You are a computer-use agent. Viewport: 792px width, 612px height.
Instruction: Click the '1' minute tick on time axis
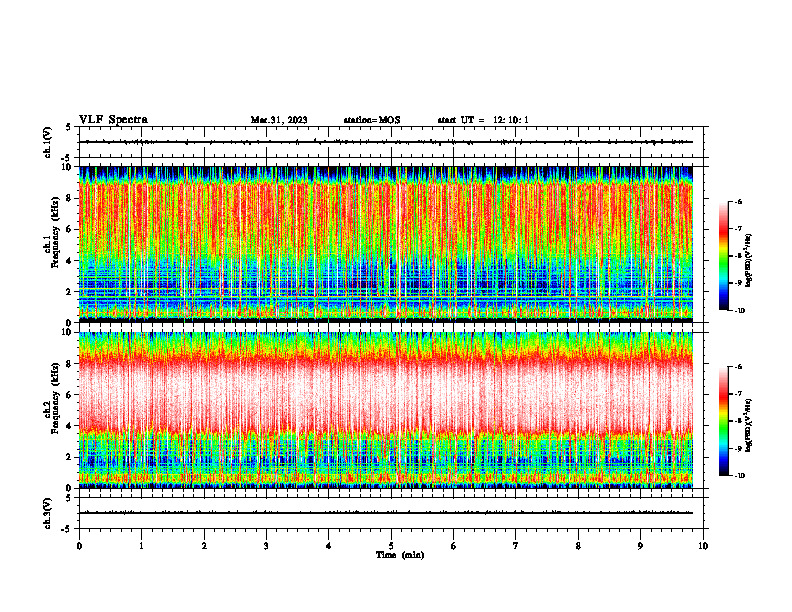coord(141,546)
